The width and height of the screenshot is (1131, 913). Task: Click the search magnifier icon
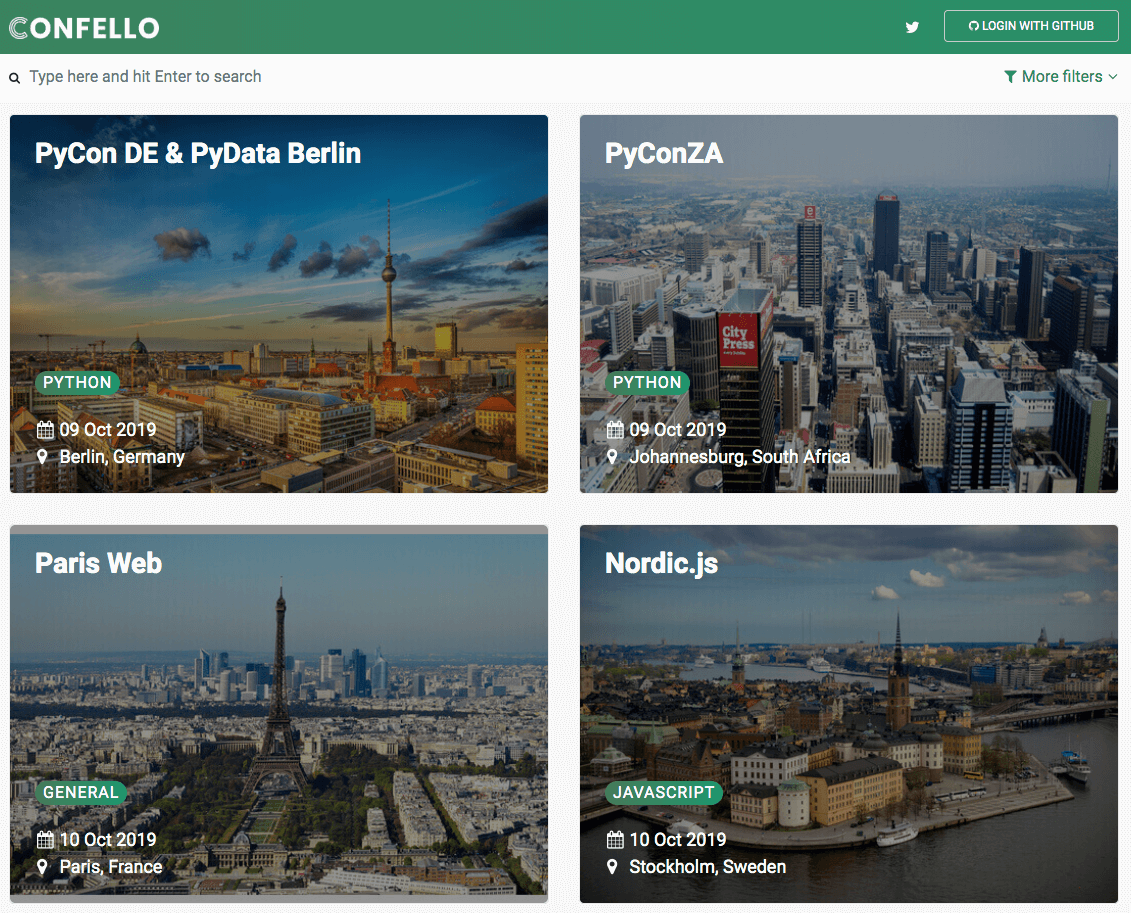[x=15, y=78]
